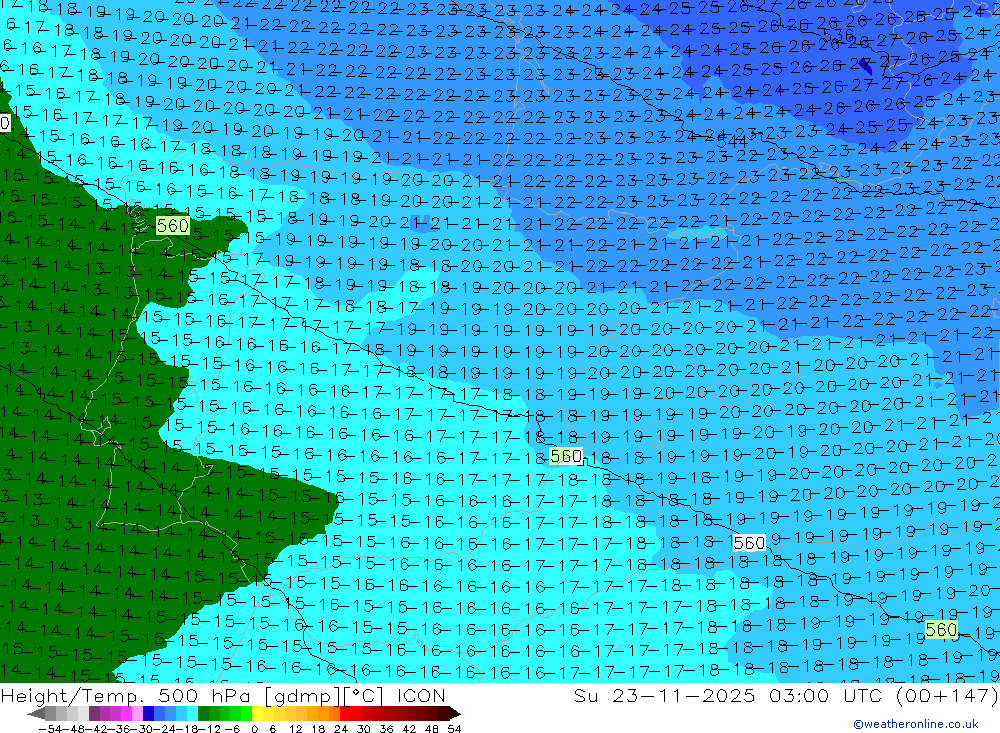Click the dark purple swatch above legend value -42

coord(94,714)
